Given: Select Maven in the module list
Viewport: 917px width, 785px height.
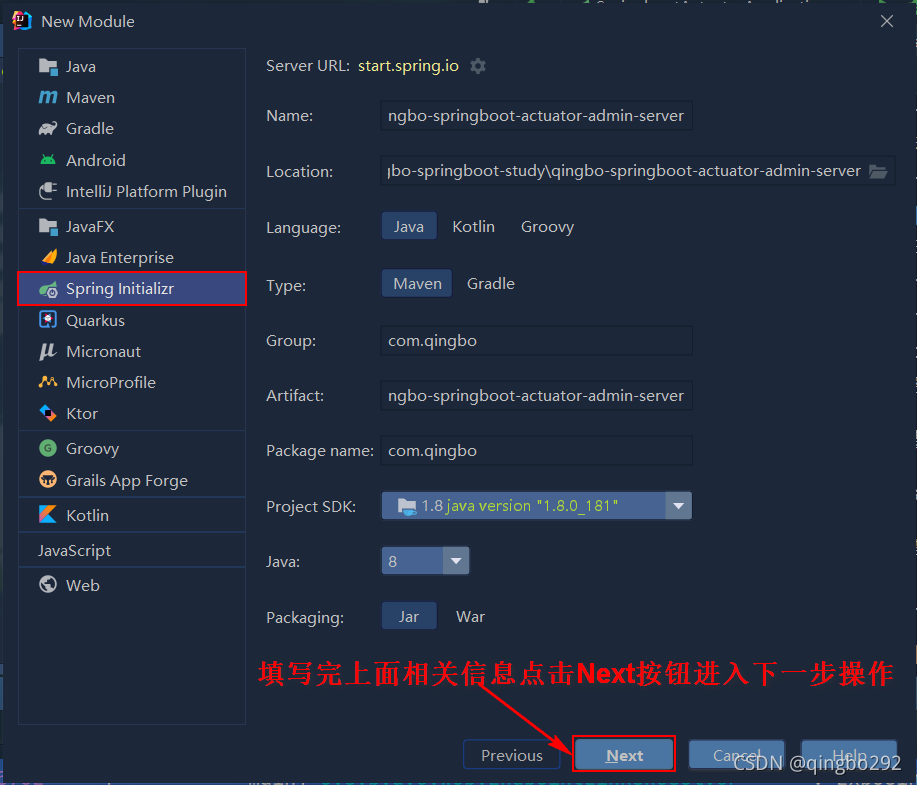Looking at the screenshot, I should click(x=132, y=98).
